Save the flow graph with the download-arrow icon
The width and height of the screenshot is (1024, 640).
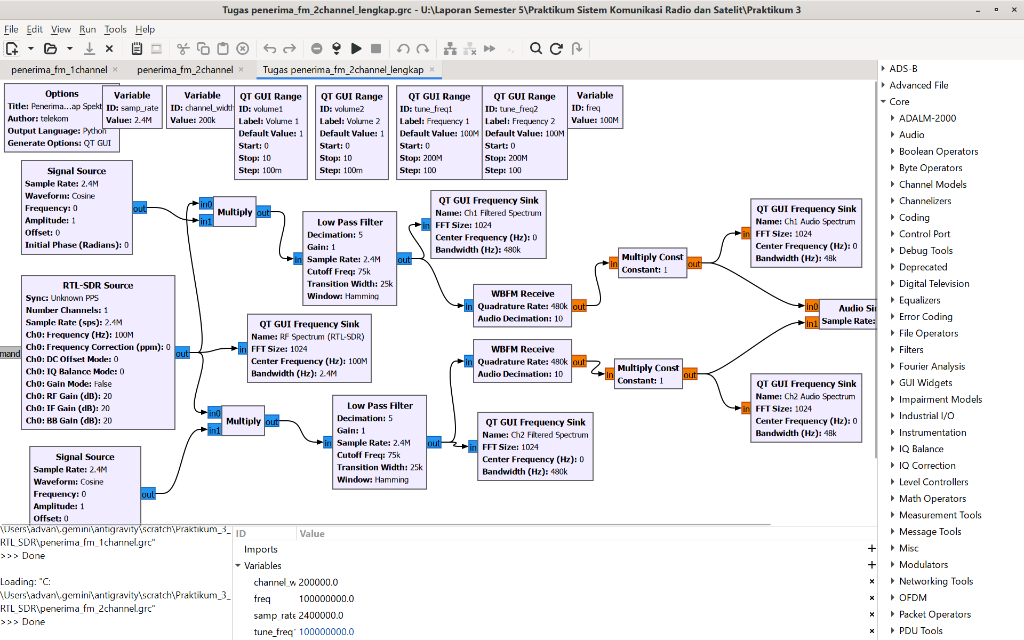[x=89, y=48]
